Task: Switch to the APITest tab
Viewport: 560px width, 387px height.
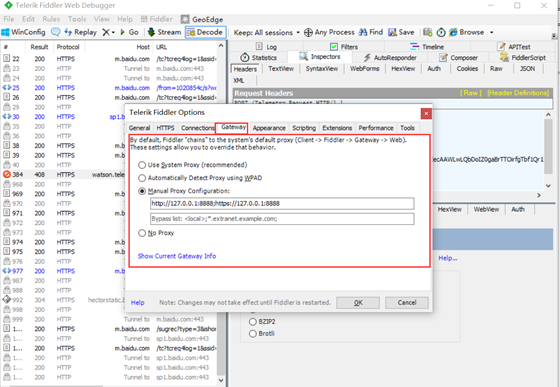Action: (x=514, y=47)
